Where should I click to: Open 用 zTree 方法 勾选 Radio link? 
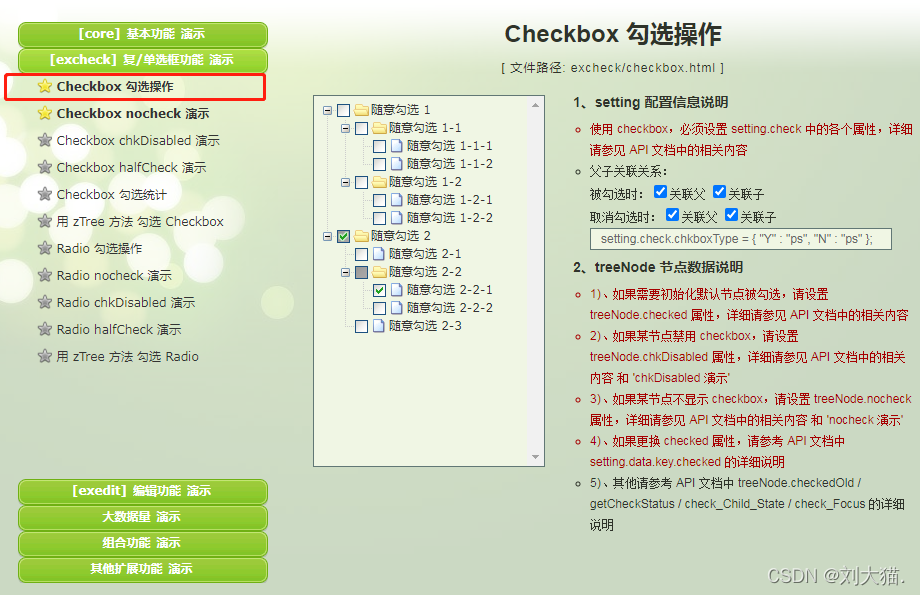pos(127,356)
